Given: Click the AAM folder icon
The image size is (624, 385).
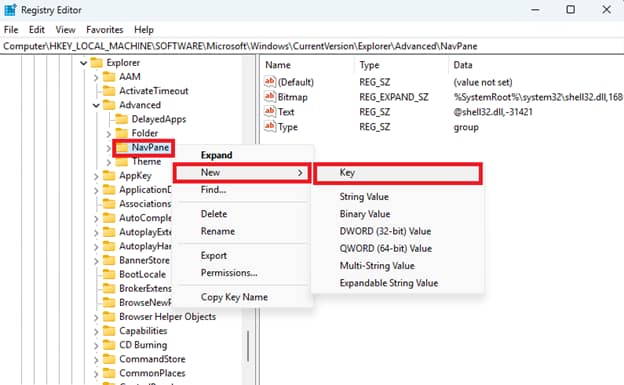Looking at the screenshot, I should (109, 76).
